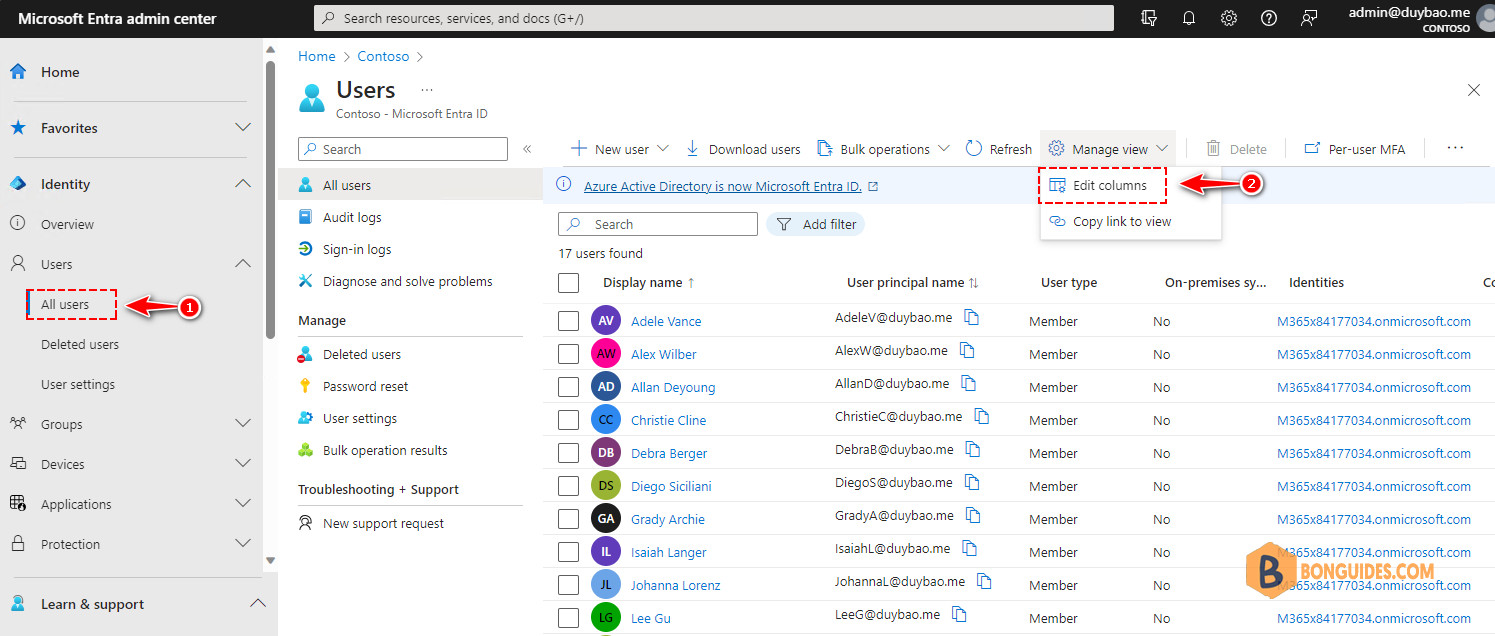1495x636 pixels.
Task: Copy DebraB@duybao.me to clipboard
Action: point(973,449)
